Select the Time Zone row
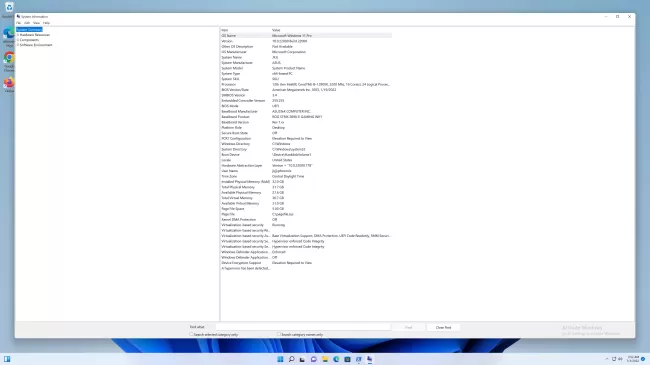 [306, 176]
